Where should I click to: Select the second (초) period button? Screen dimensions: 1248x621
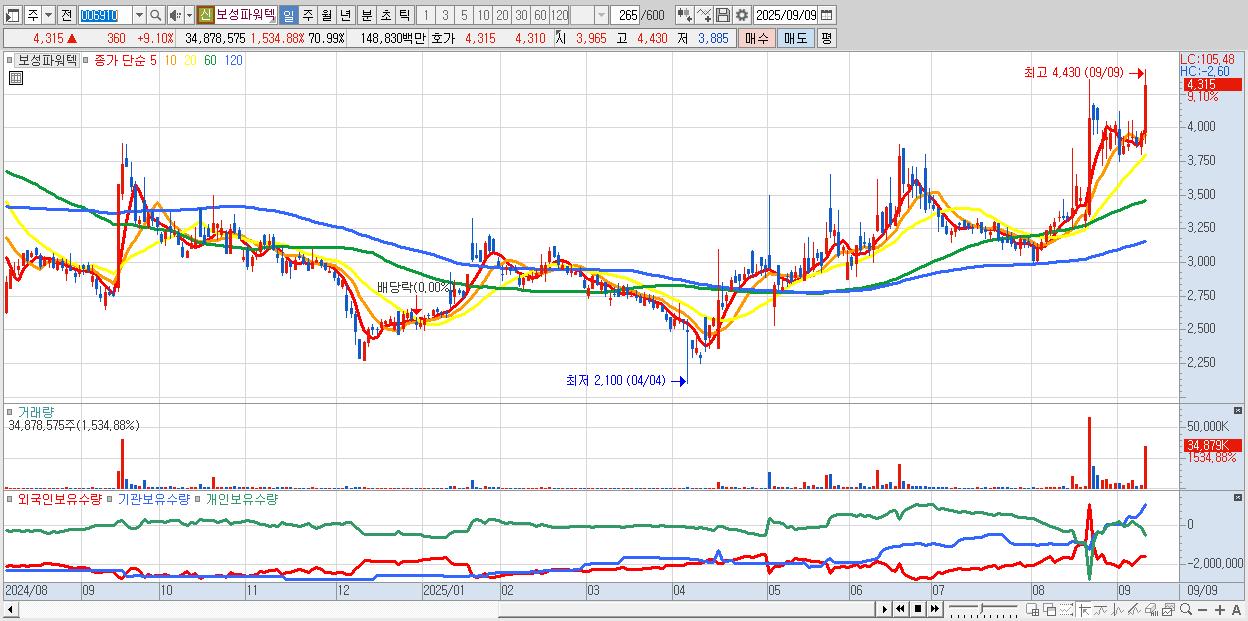(385, 15)
